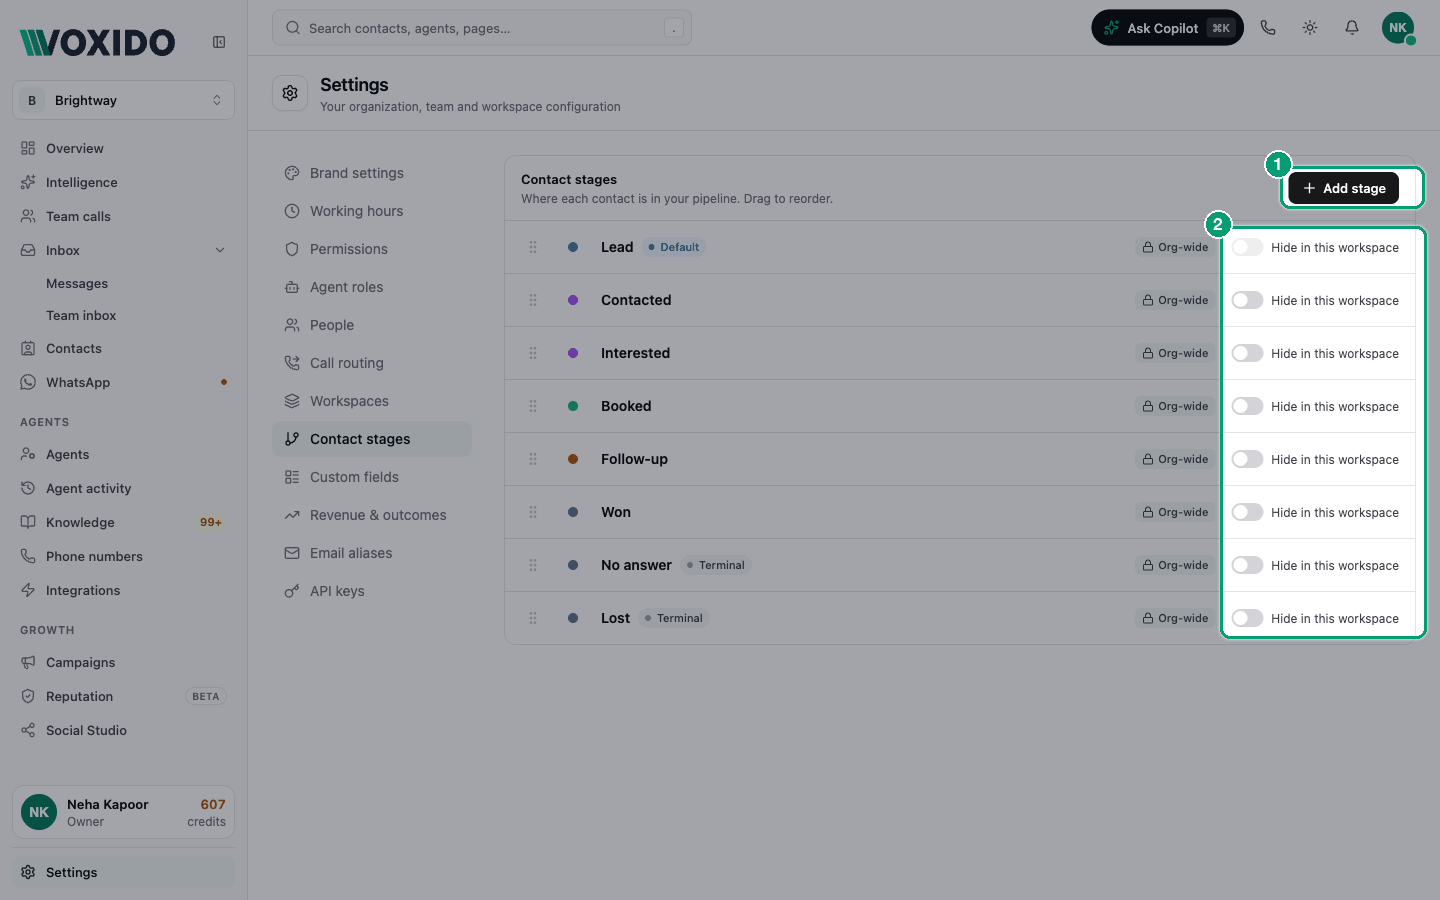The image size is (1440, 900).
Task: Collapse the sidebar panel icon
Action: click(219, 42)
